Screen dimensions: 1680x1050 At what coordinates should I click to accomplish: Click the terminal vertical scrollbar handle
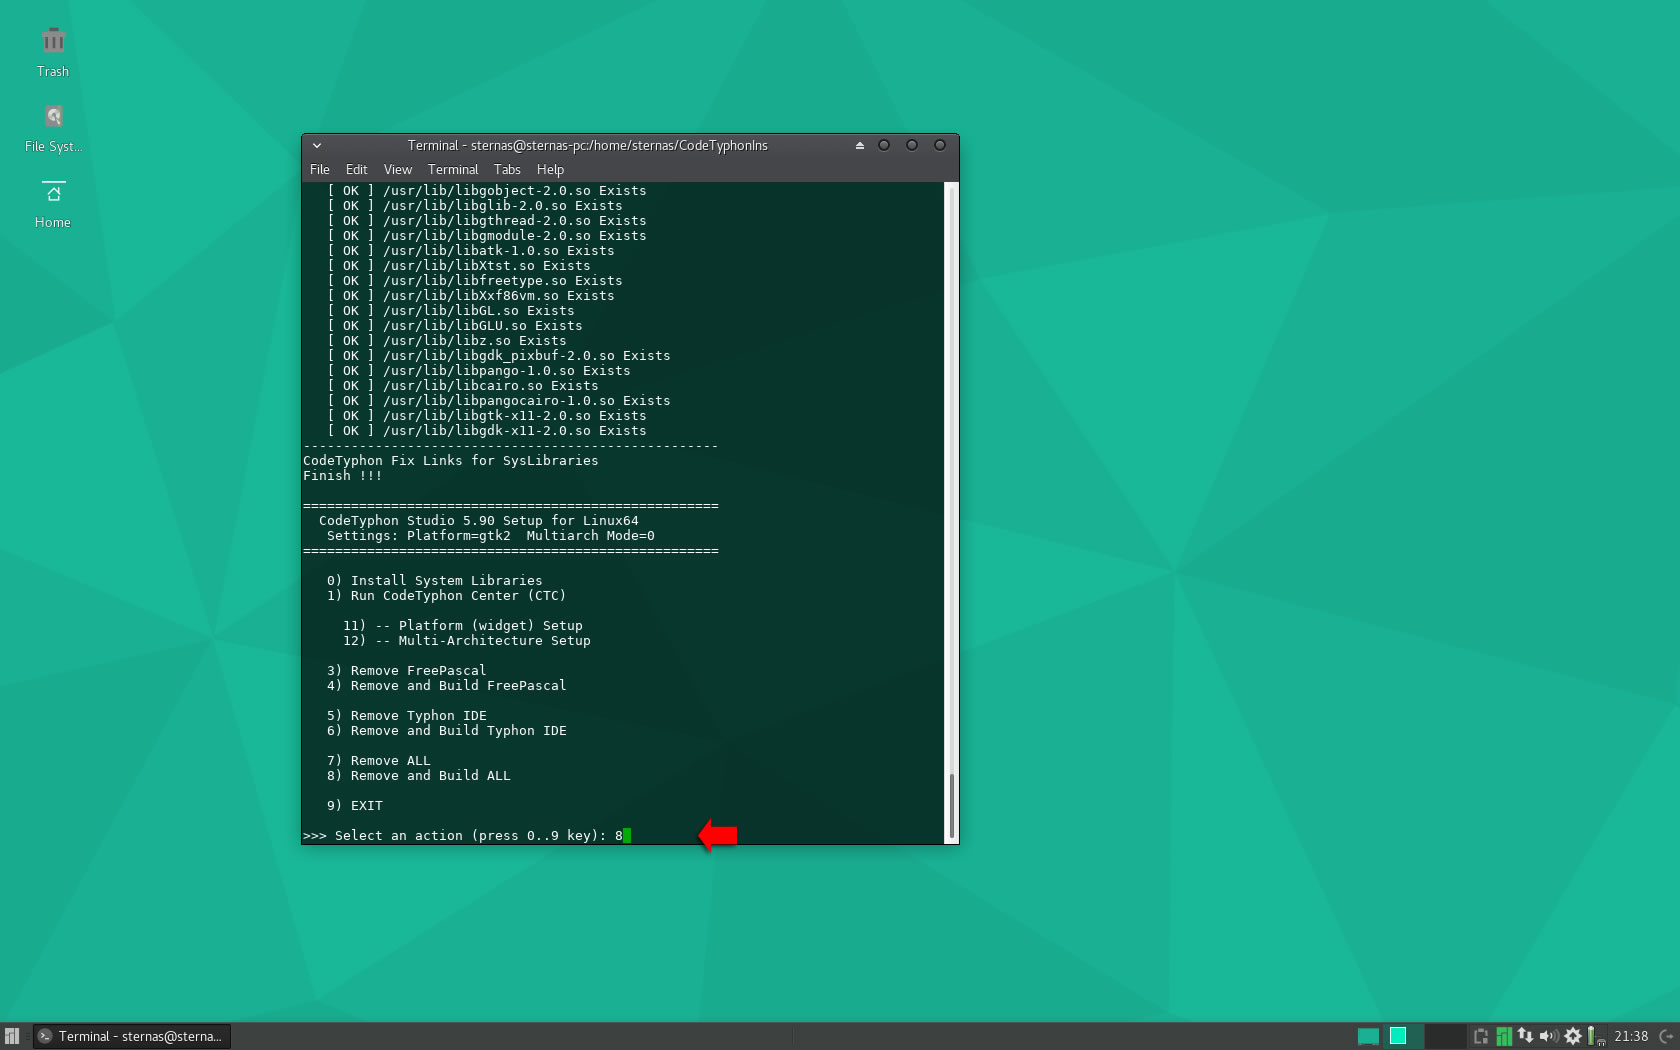pos(952,806)
